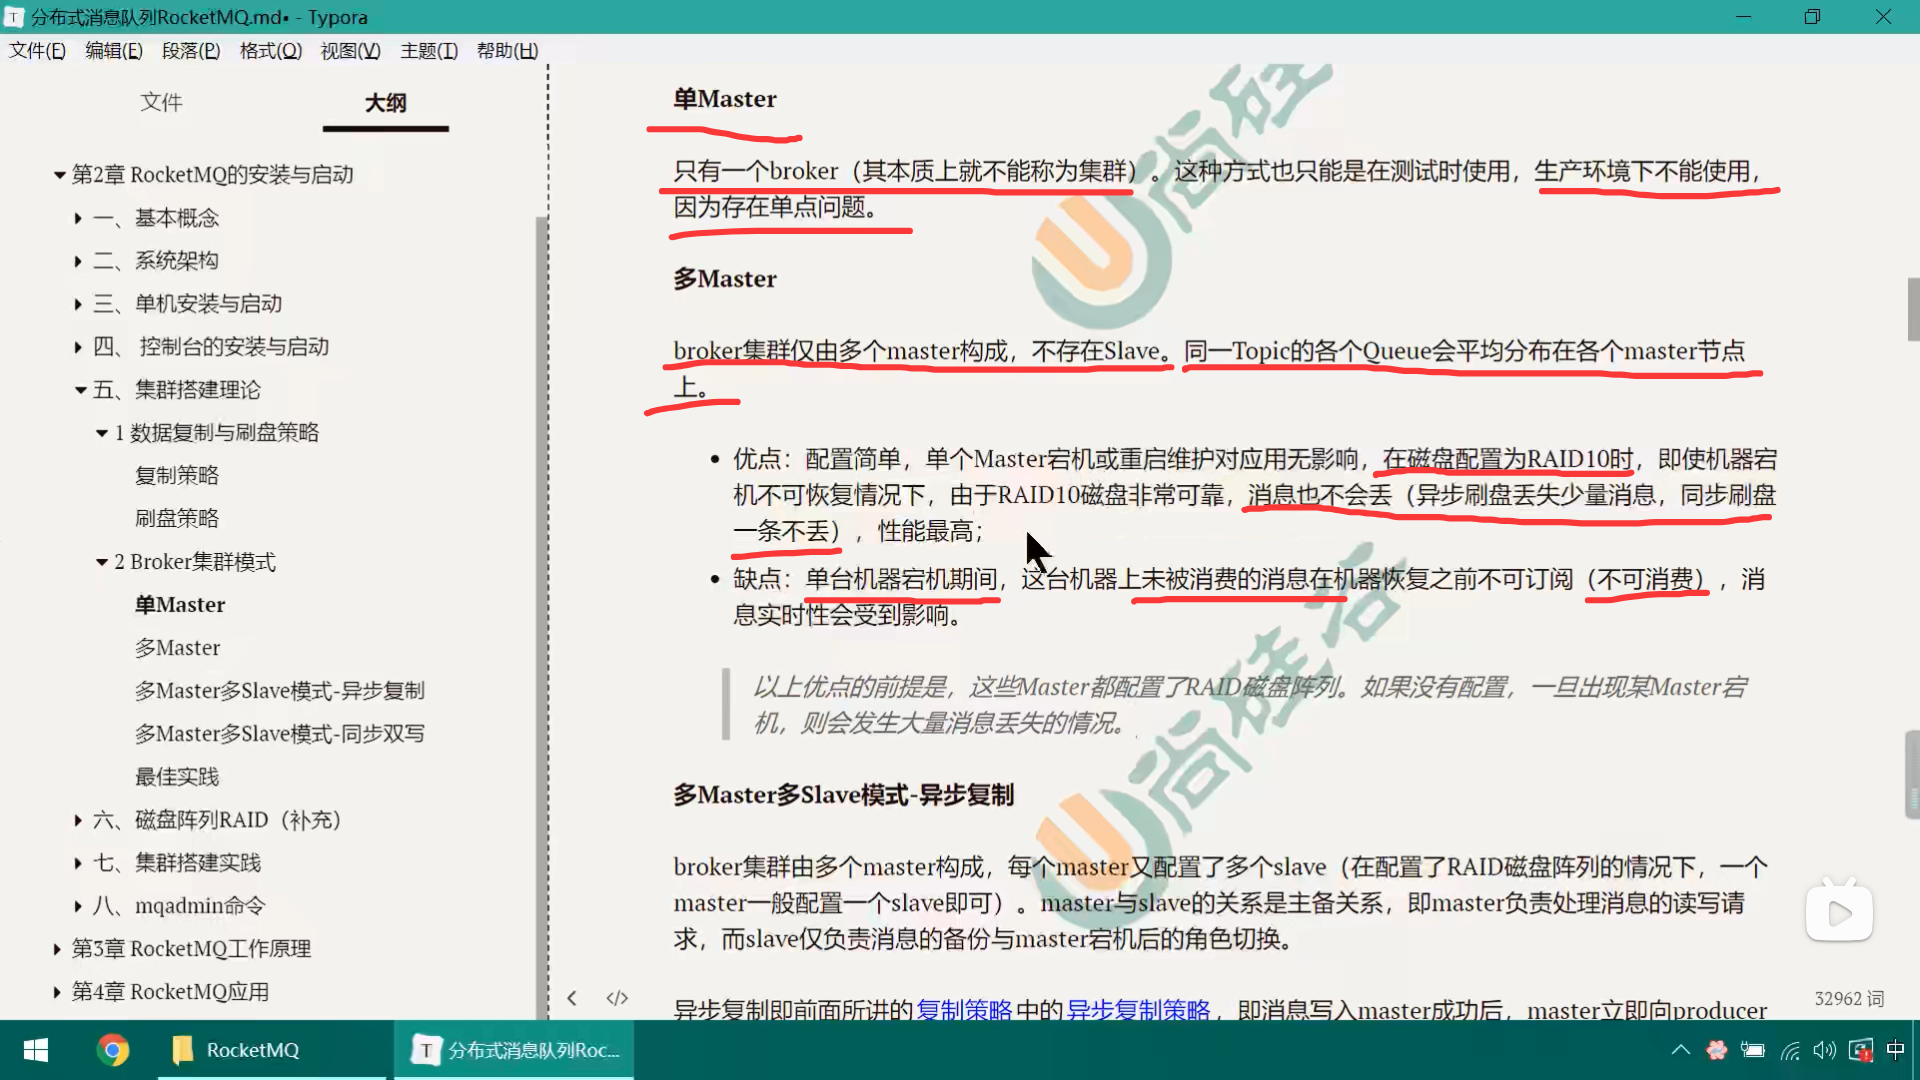Toggle the Chinese input method indicator
Image resolution: width=1920 pixels, height=1080 pixels.
[x=1895, y=1050]
